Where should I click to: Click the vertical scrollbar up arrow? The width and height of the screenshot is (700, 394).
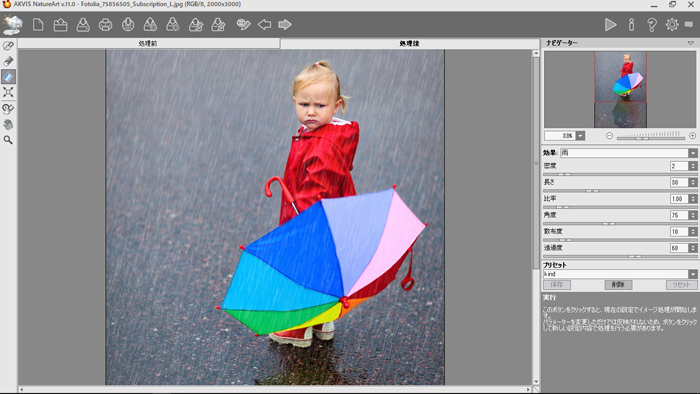[536, 53]
